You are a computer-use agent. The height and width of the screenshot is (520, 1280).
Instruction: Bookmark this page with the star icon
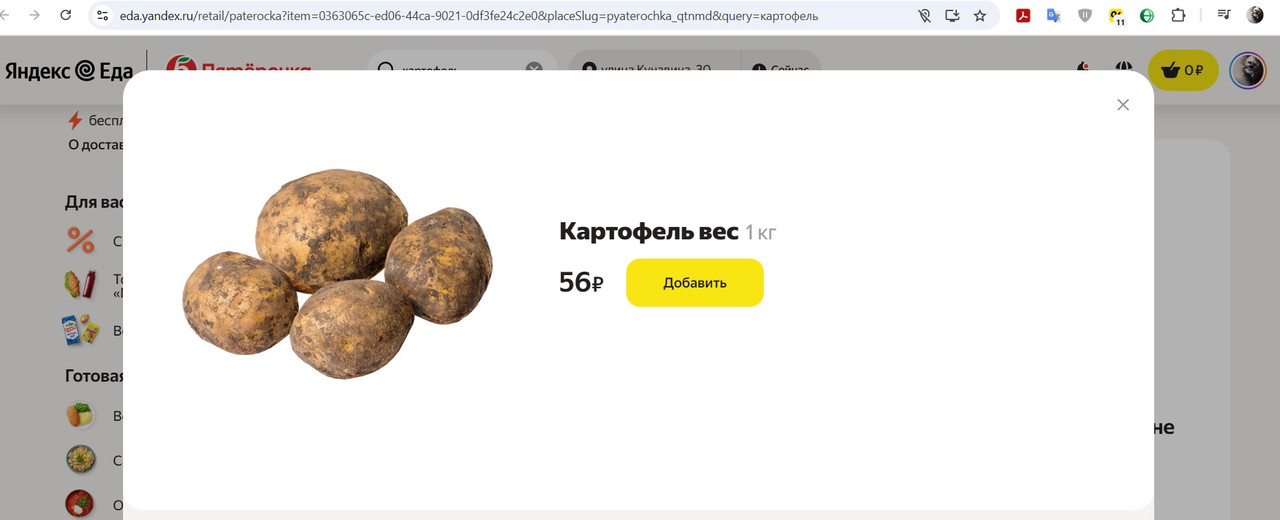tap(980, 16)
